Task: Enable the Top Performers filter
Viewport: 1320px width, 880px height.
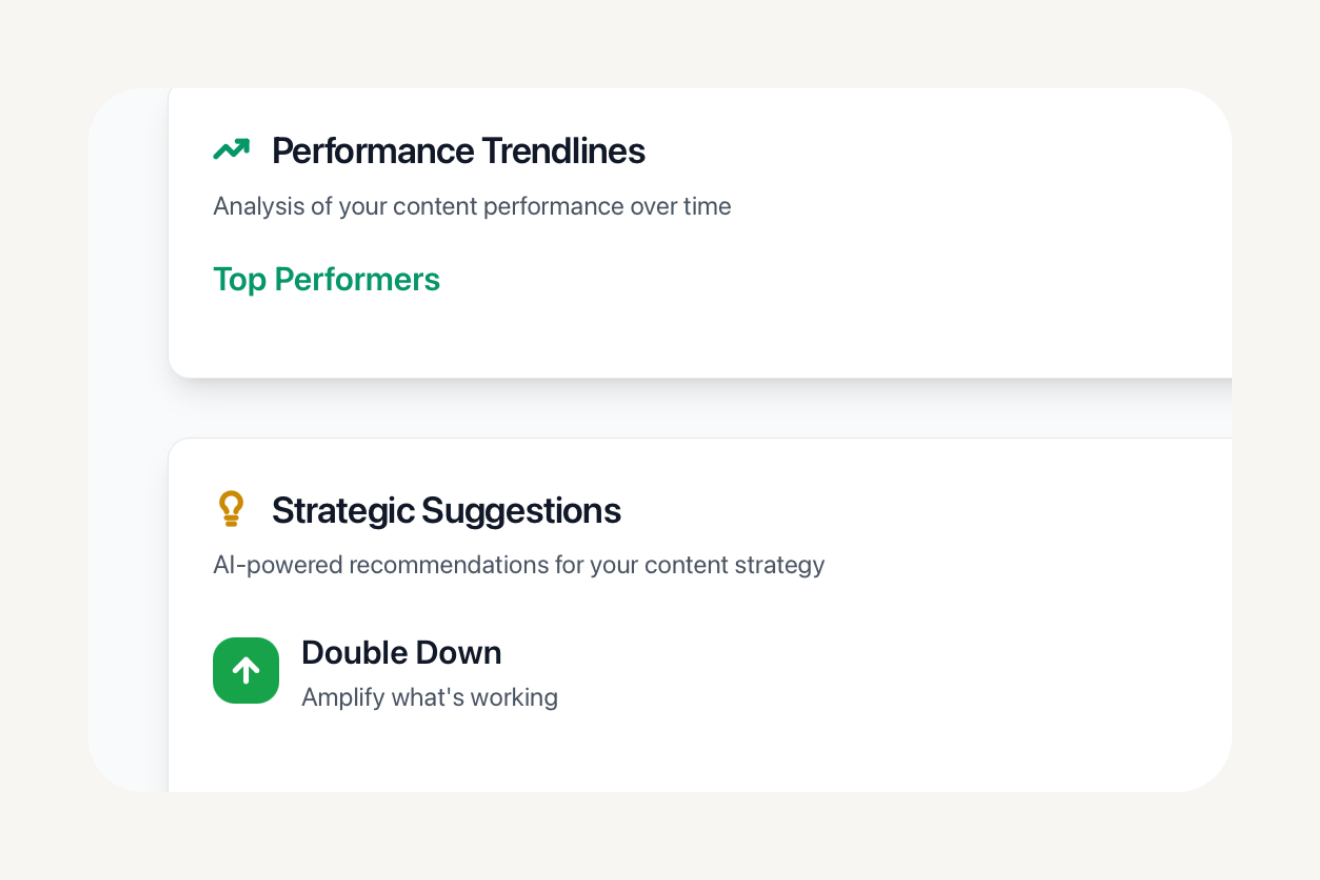Action: coord(326,279)
